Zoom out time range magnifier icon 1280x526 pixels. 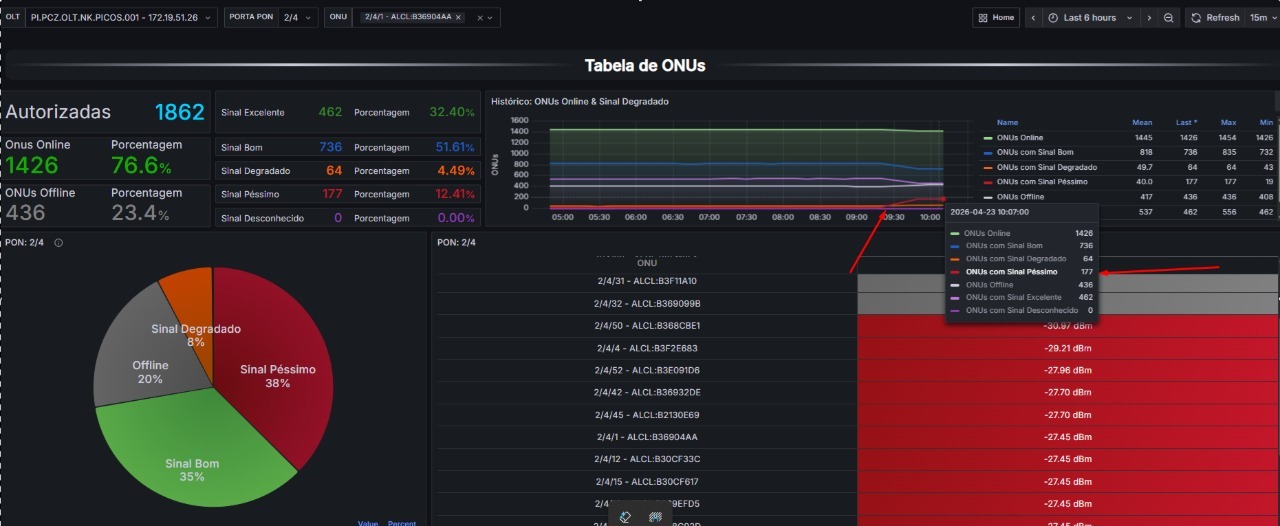coord(1168,17)
